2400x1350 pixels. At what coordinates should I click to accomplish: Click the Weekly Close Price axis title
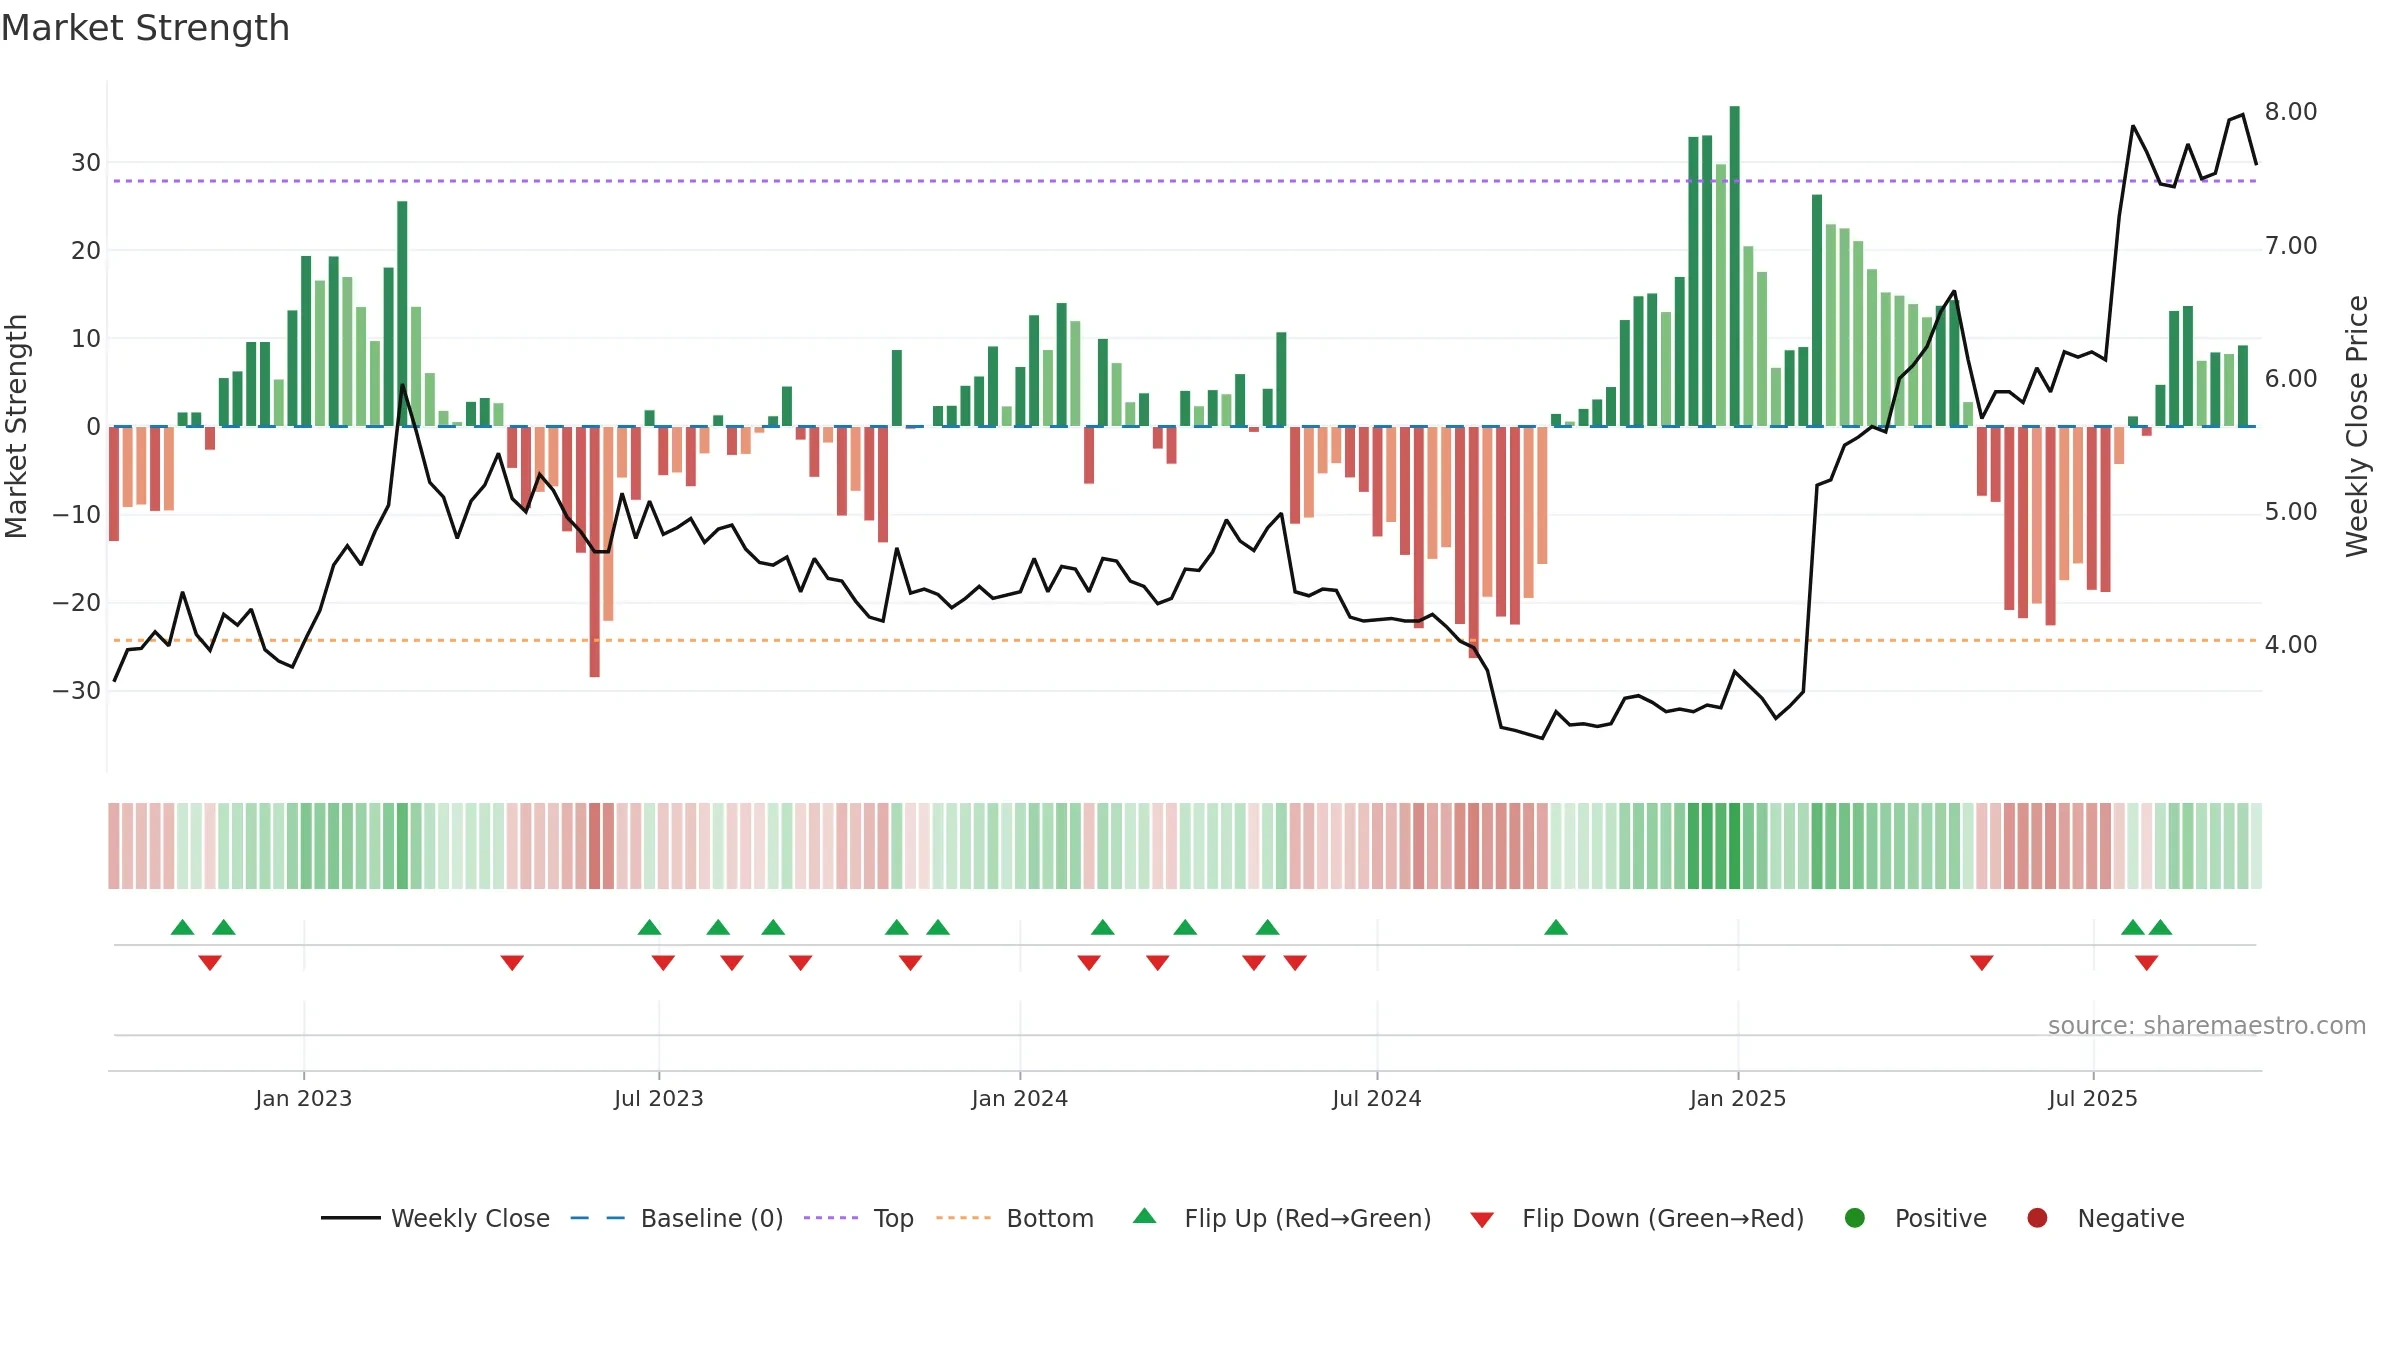click(x=2357, y=426)
